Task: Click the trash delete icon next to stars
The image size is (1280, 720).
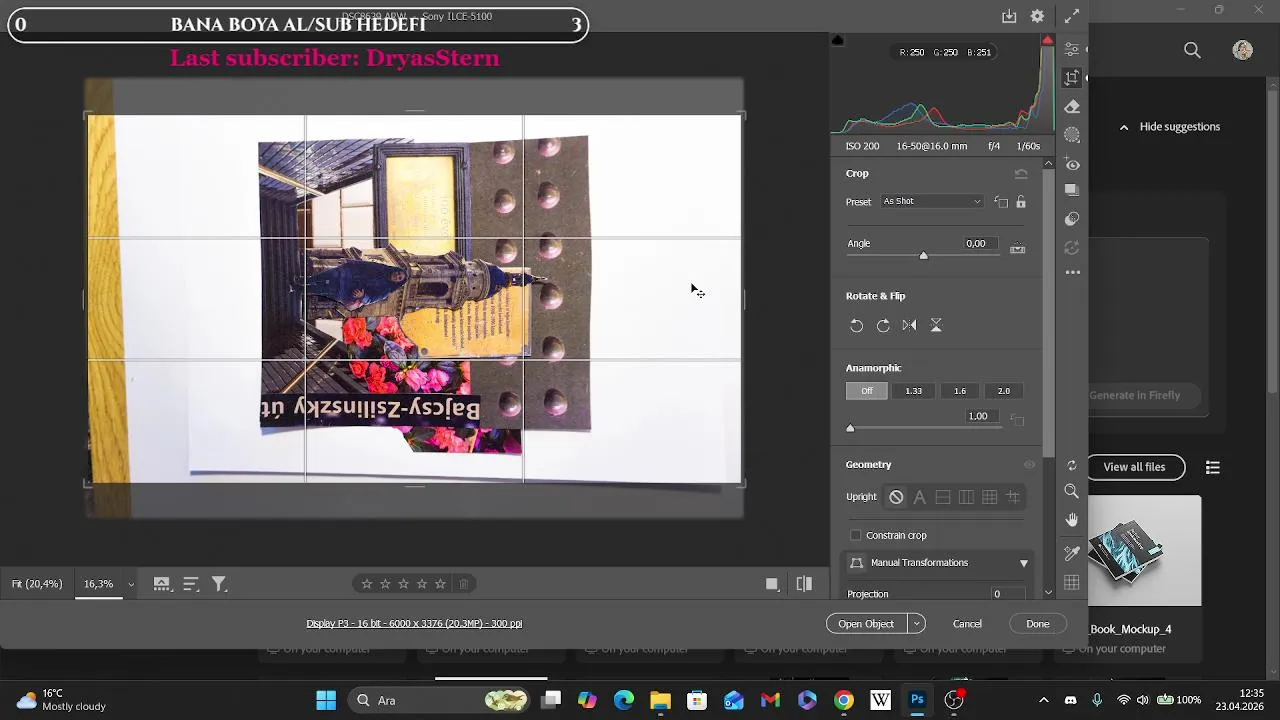Action: pos(464,584)
